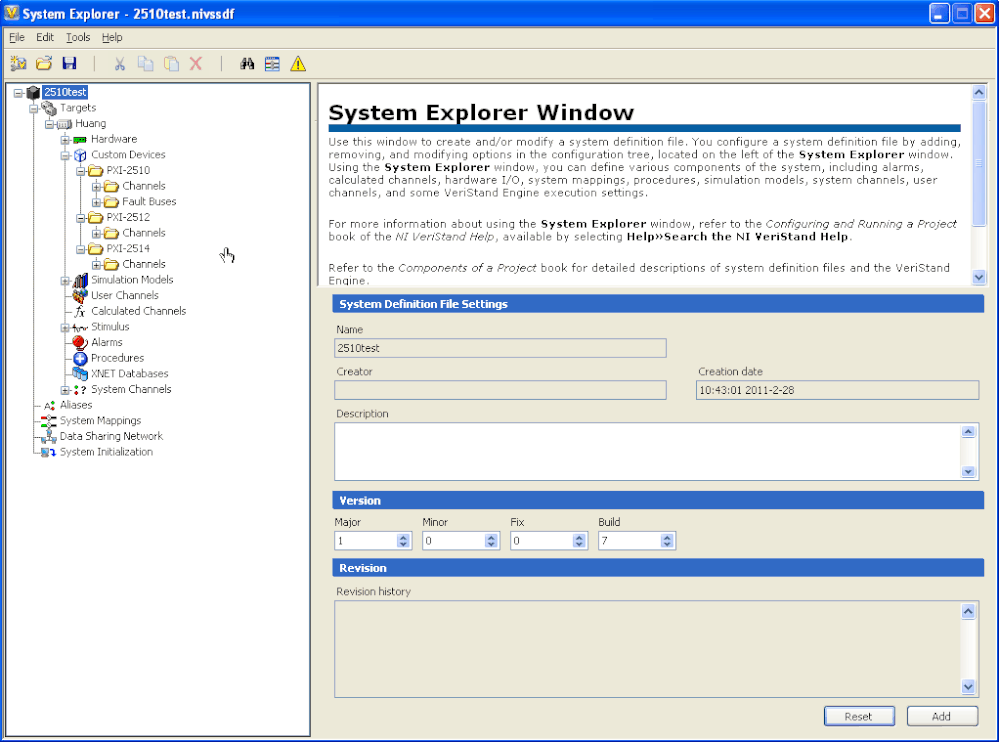
Task: Click the Creator input field
Action: point(500,390)
